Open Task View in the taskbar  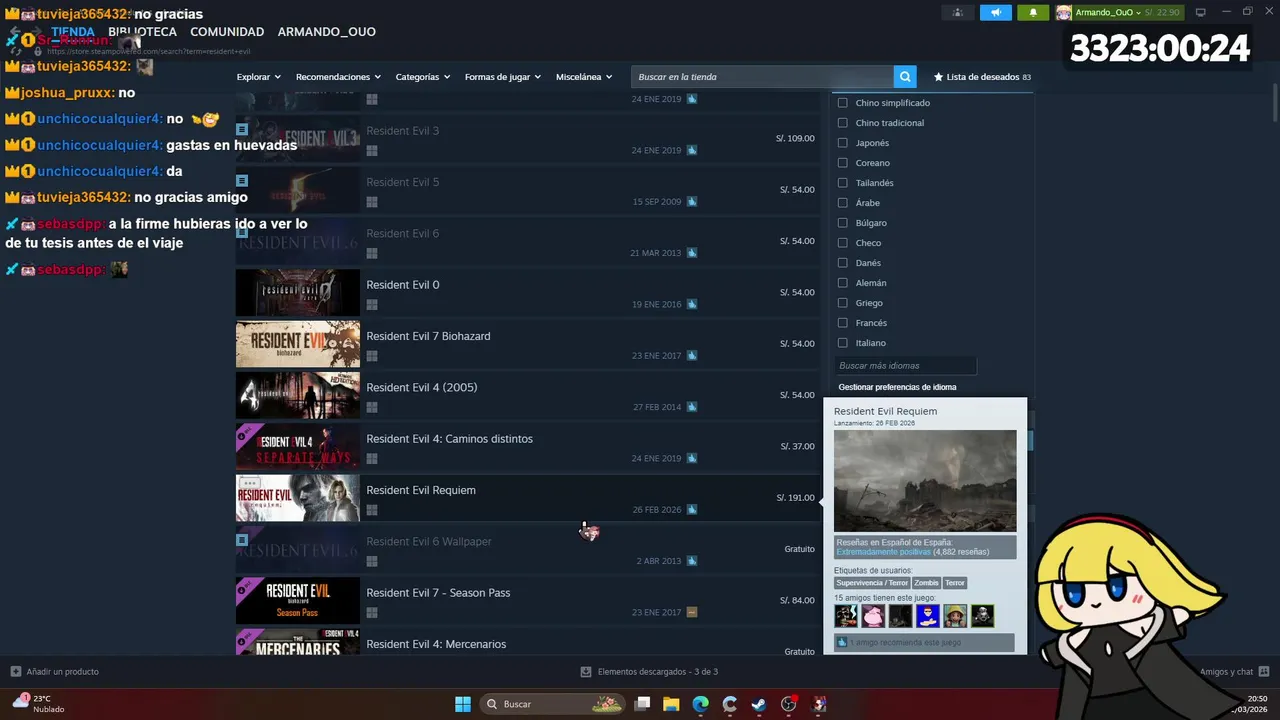click(643, 704)
